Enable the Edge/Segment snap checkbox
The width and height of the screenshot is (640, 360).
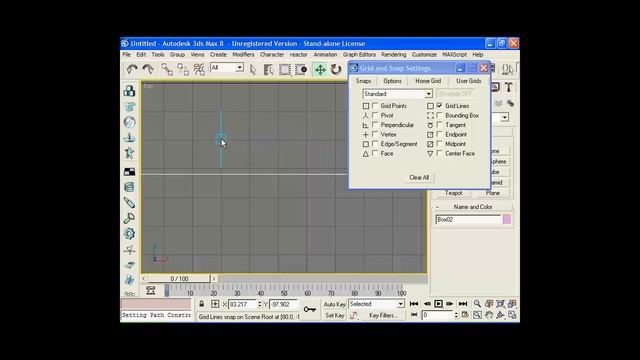pos(375,144)
